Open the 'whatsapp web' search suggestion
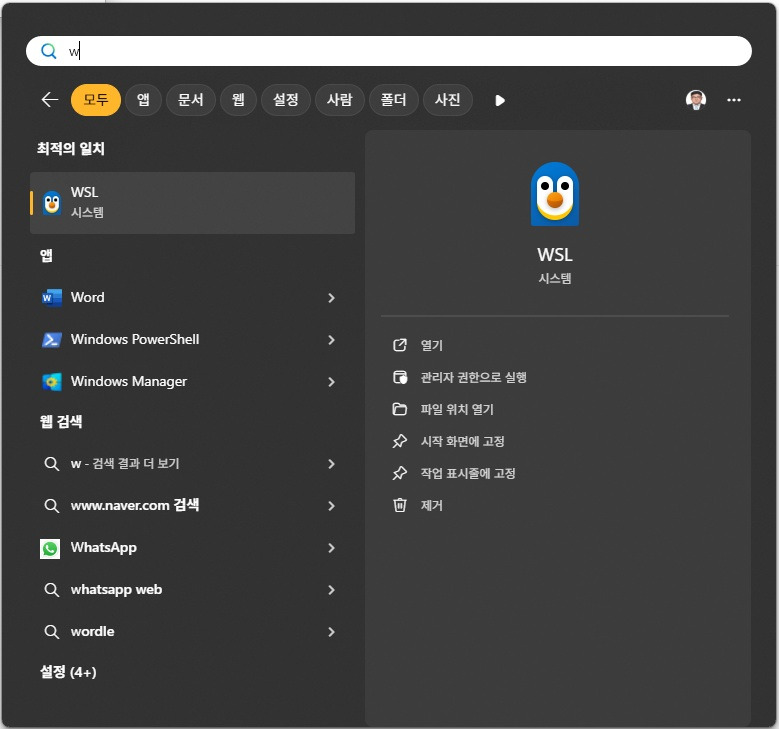 tap(193, 590)
